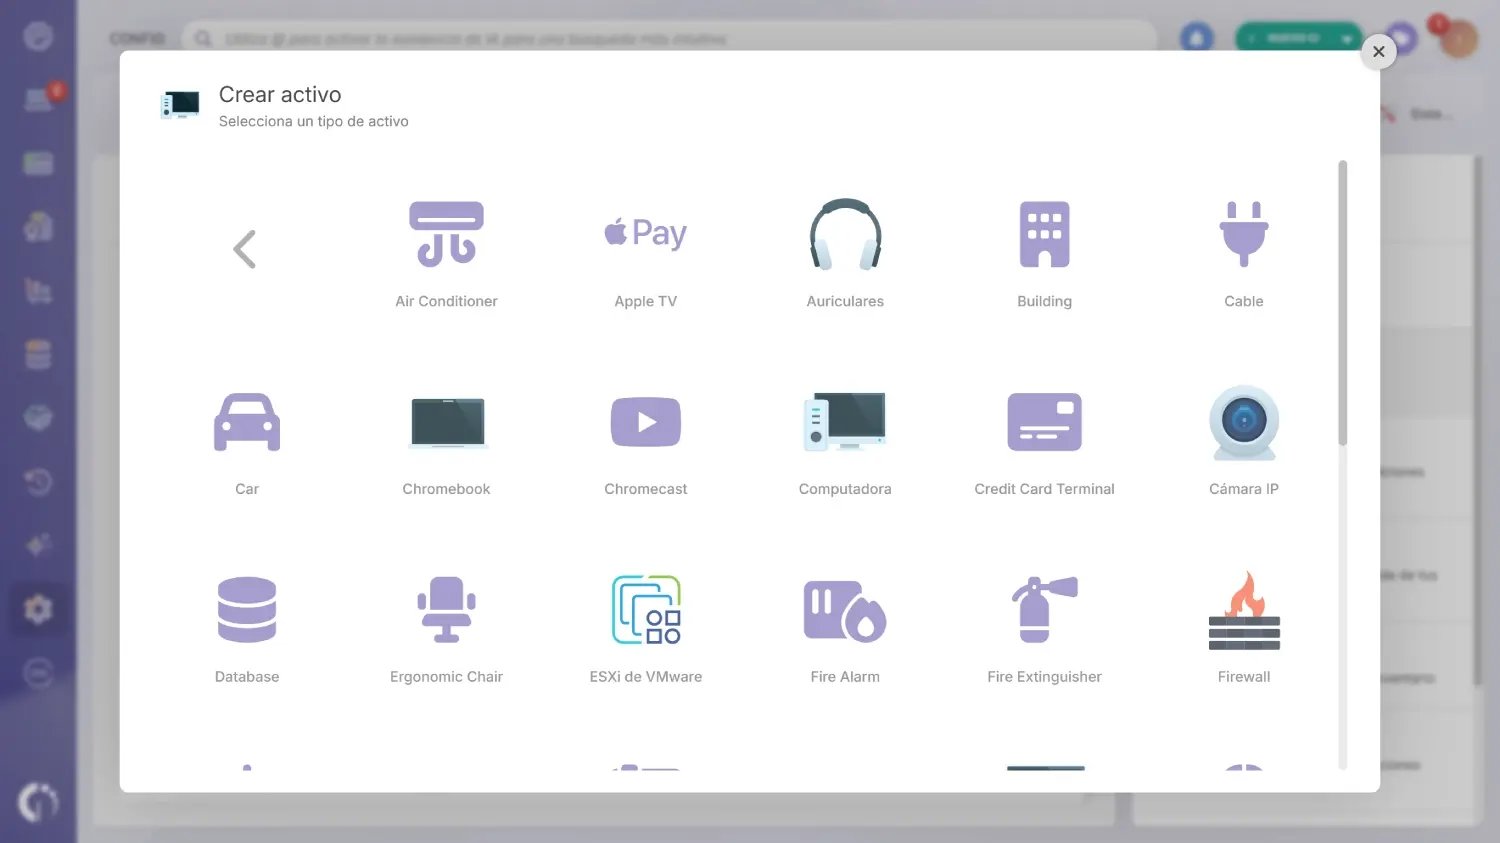Pick the Ergonomic Chair icon
The height and width of the screenshot is (843, 1500).
[x=446, y=609]
